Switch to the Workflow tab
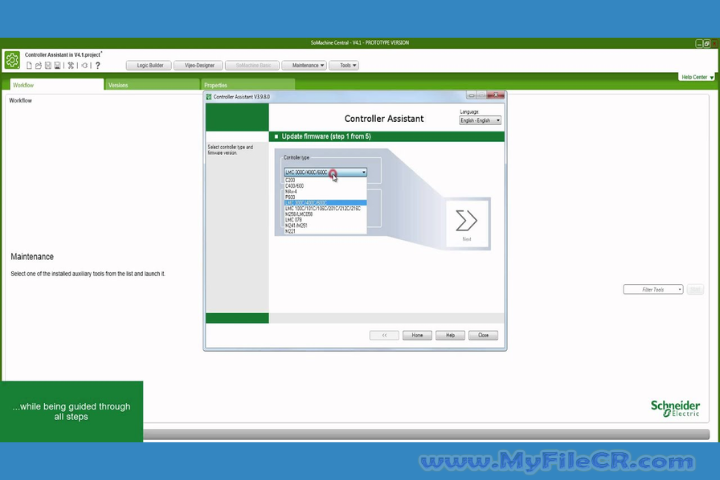Viewport: 720px width, 480px height. [56, 85]
